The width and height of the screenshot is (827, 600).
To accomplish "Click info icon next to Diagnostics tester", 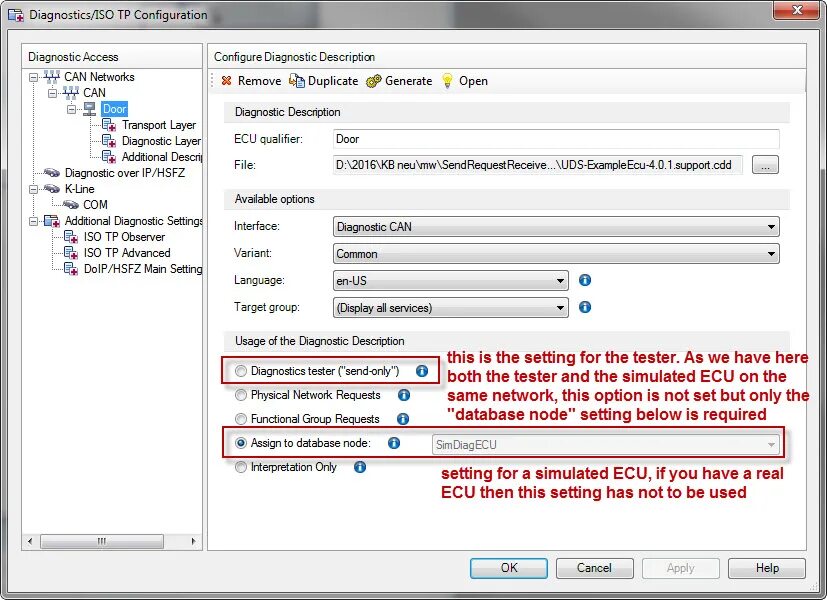I will pos(422,371).
